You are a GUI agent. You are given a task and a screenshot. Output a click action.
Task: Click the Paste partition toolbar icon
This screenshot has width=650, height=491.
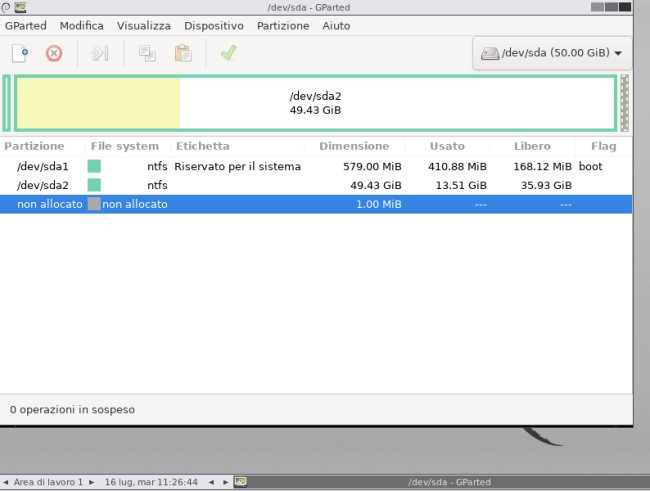pyautogui.click(x=182, y=54)
